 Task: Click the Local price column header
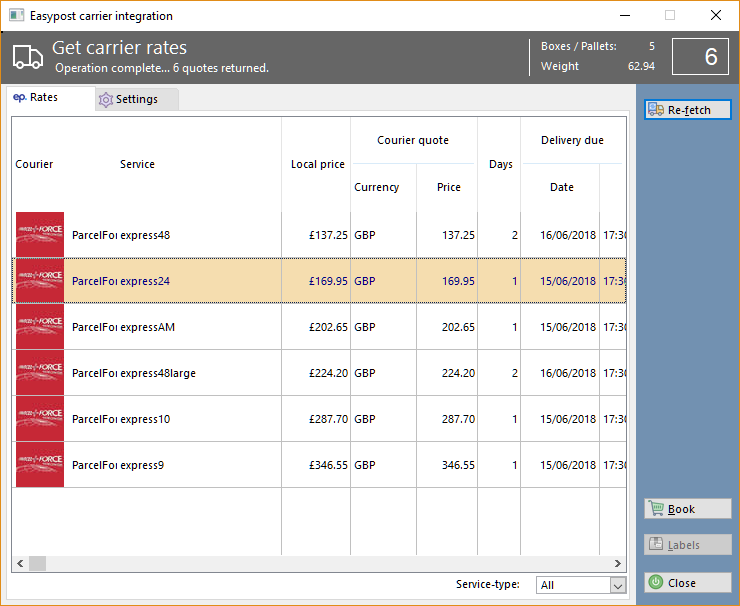(318, 164)
